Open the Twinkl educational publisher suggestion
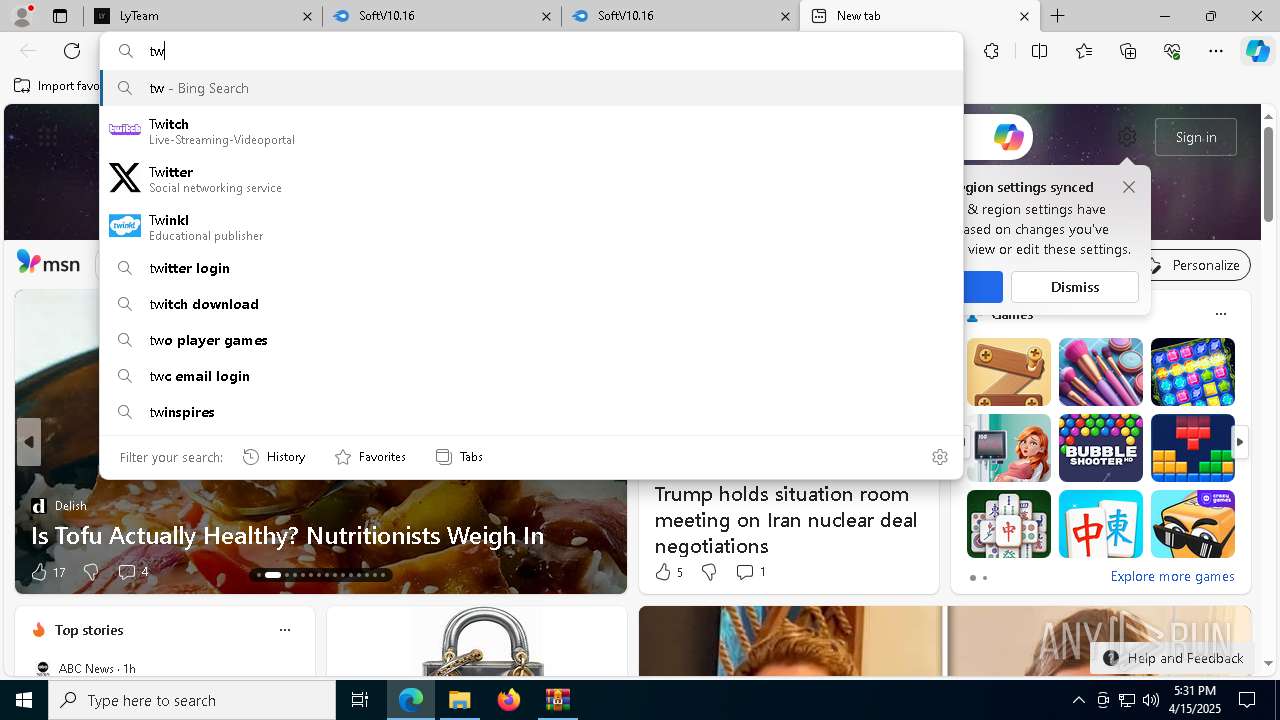 (531, 227)
